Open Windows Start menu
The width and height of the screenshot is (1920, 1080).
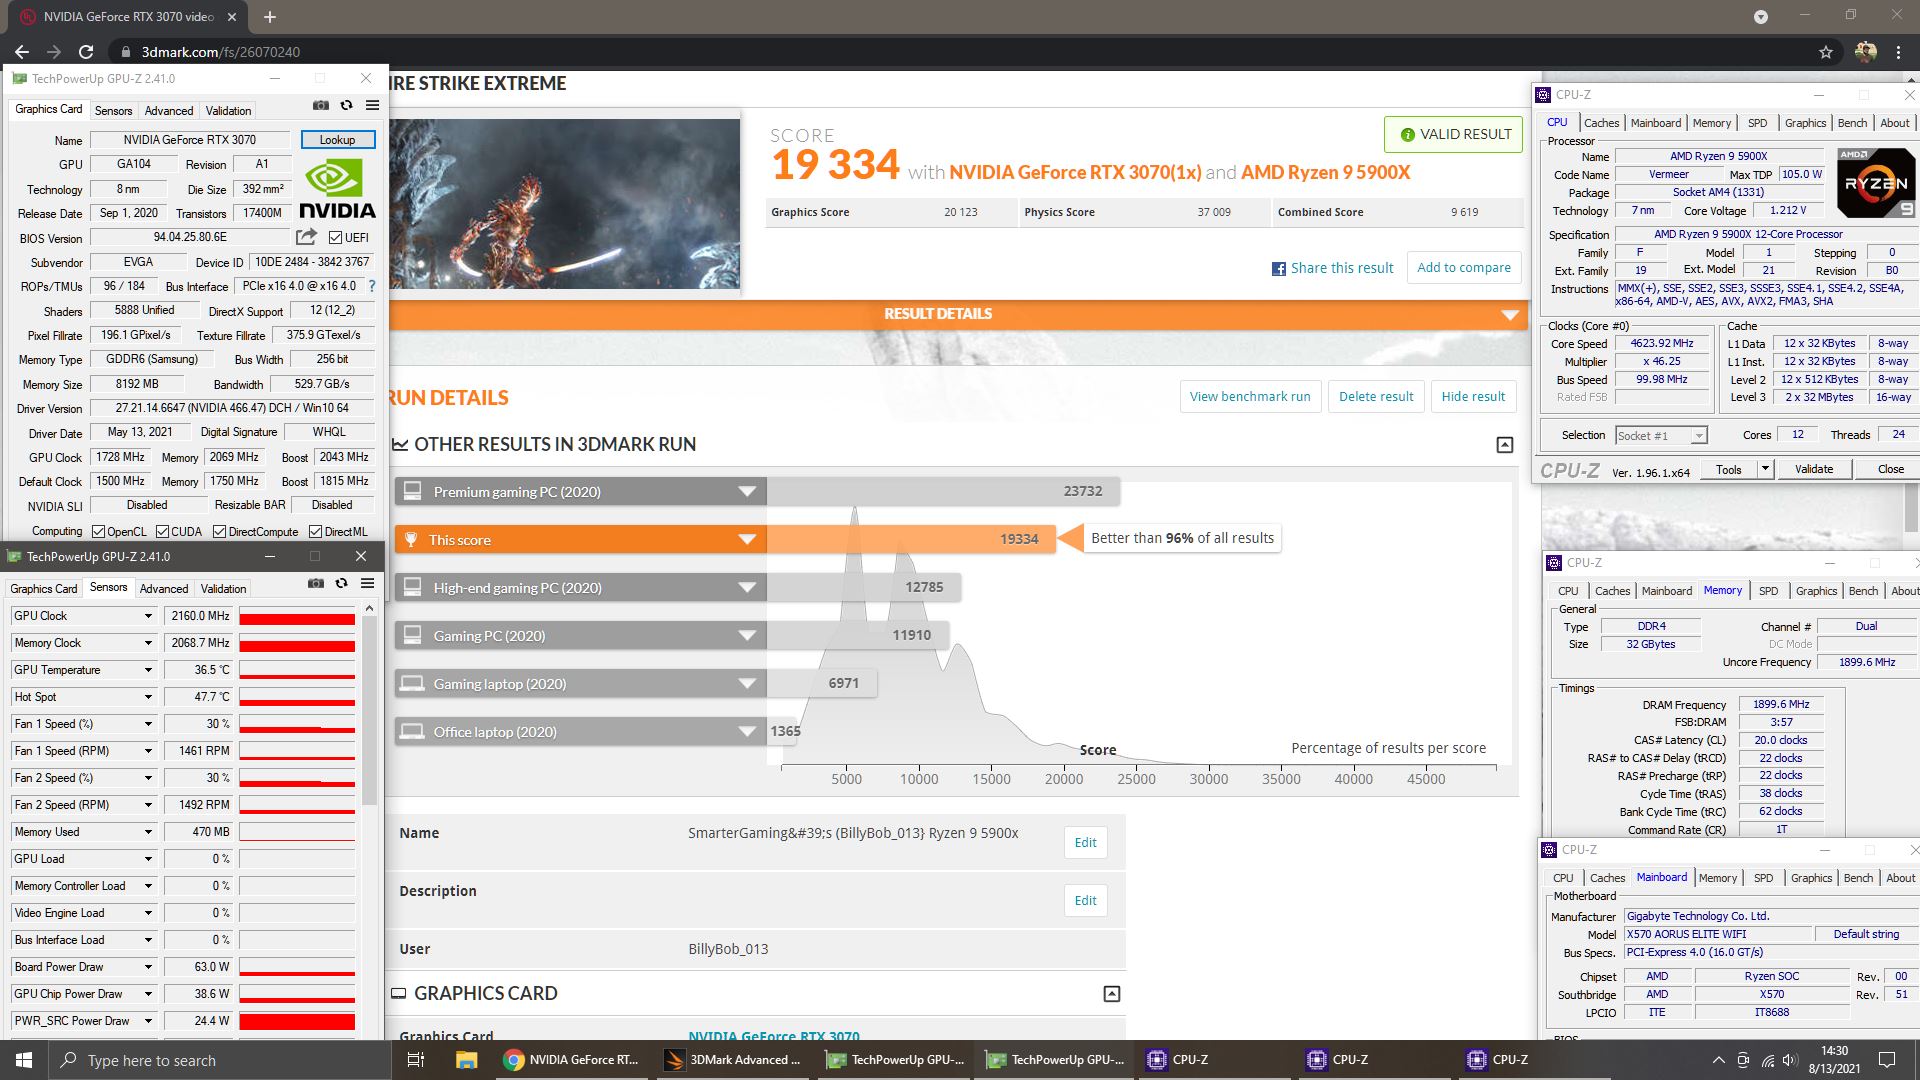24,1060
